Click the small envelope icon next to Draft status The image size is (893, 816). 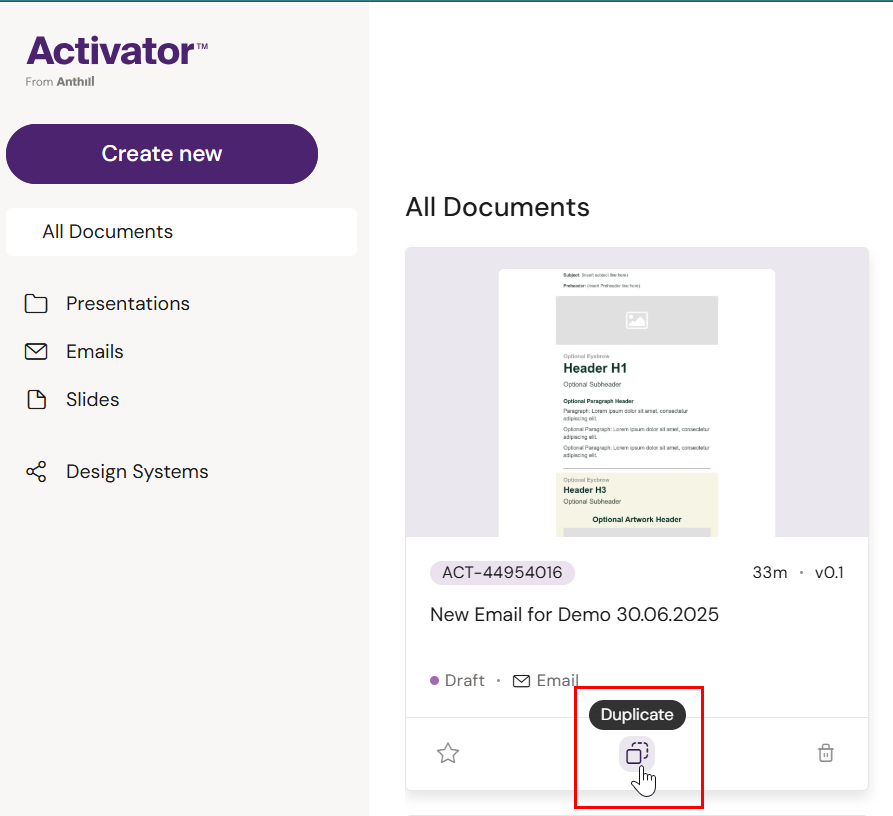coord(521,681)
